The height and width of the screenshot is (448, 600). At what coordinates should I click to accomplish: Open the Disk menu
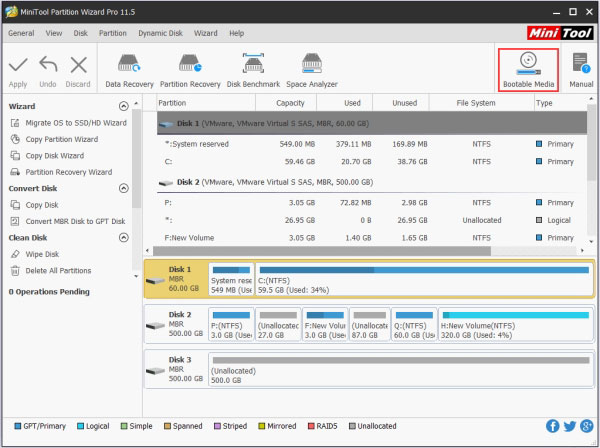click(80, 33)
